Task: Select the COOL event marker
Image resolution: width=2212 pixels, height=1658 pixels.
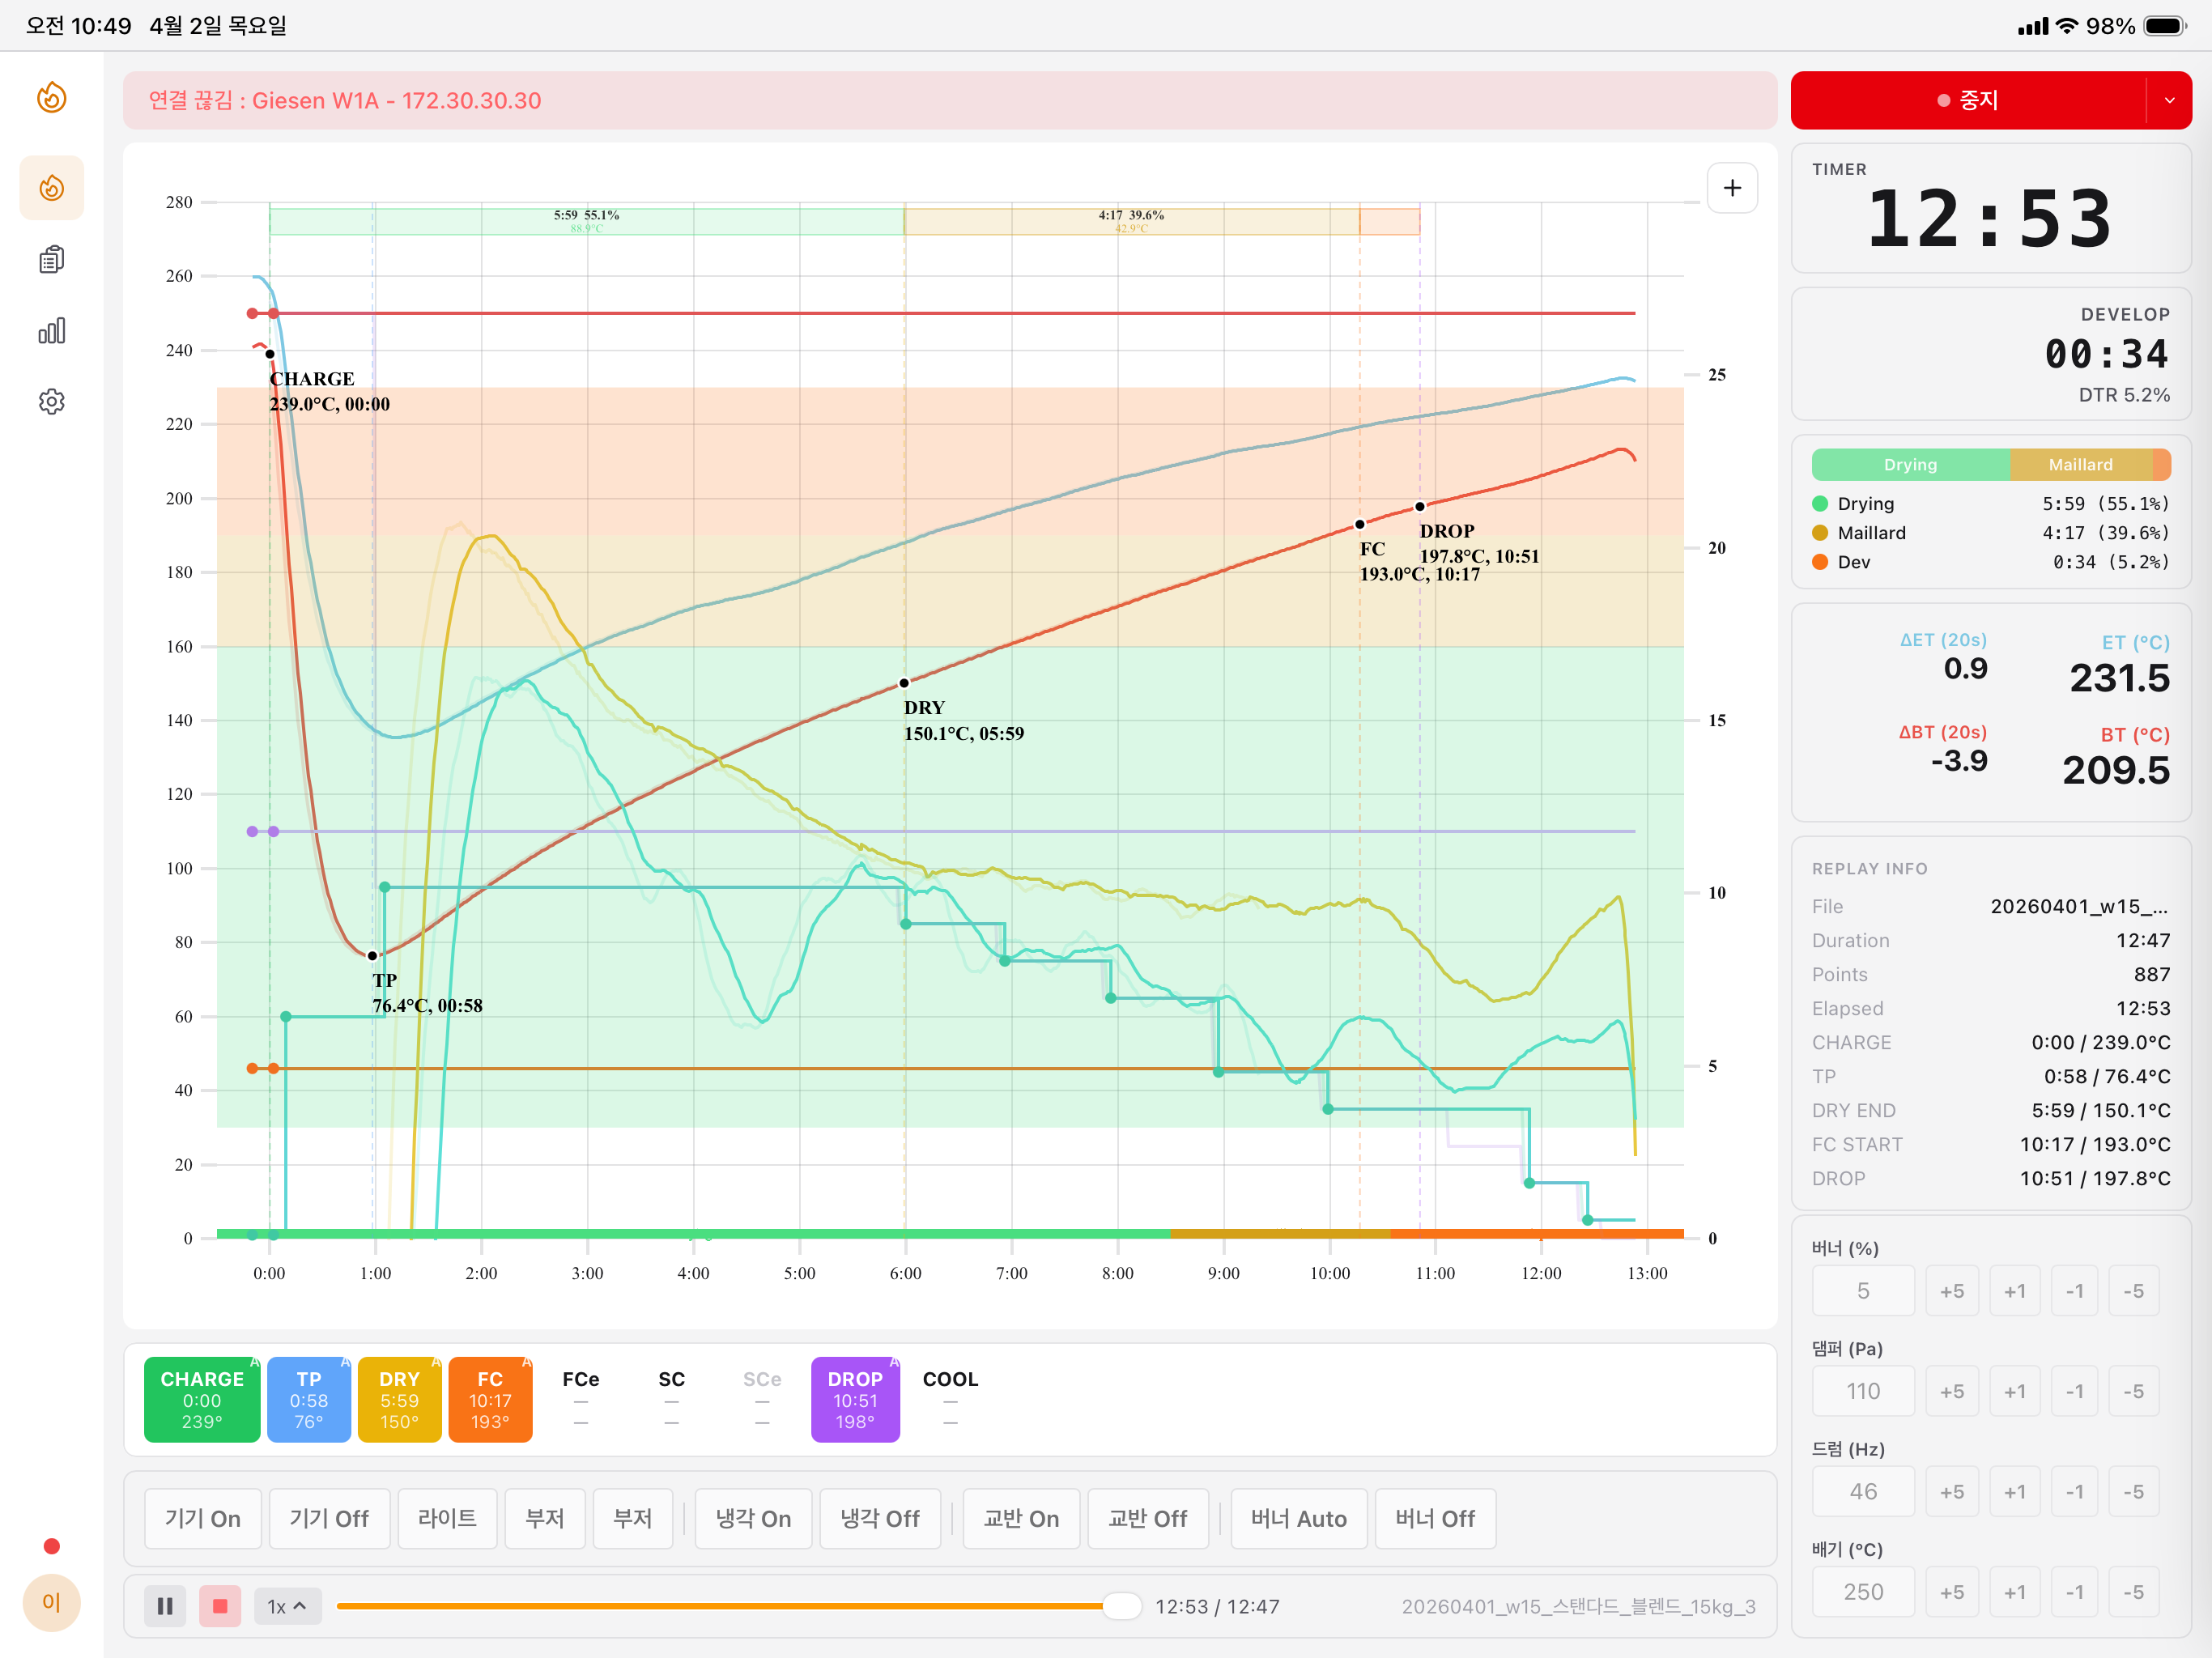Action: click(949, 1398)
